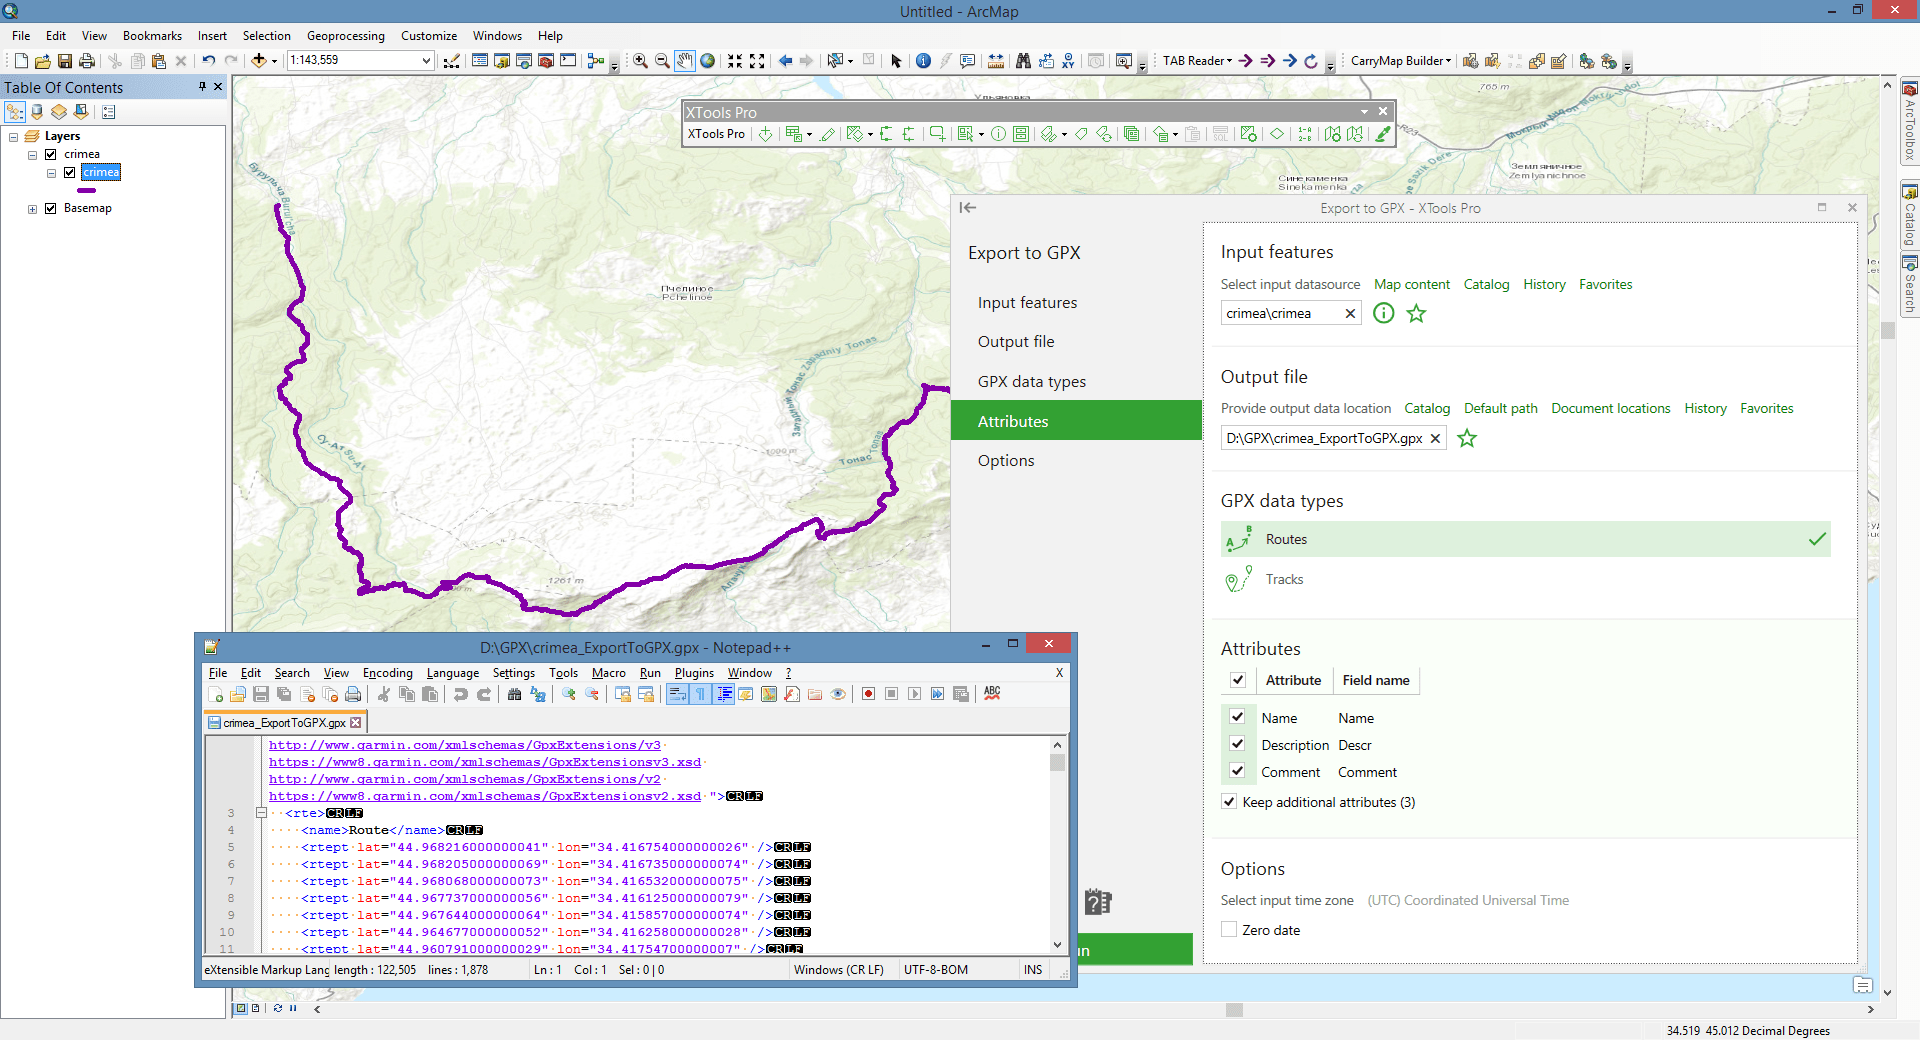Collapse the Layers tree node
Screen dimensions: 1920x1040
click(x=14, y=136)
